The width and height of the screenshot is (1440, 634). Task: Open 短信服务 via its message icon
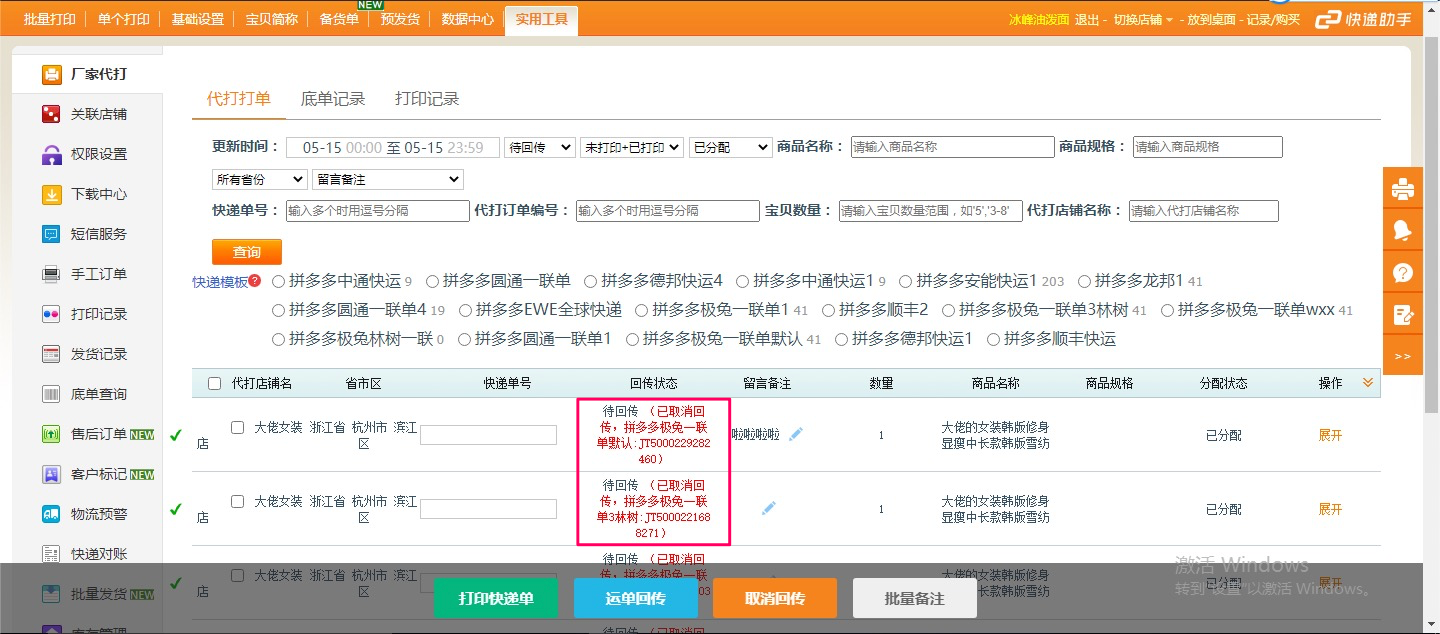pos(52,234)
